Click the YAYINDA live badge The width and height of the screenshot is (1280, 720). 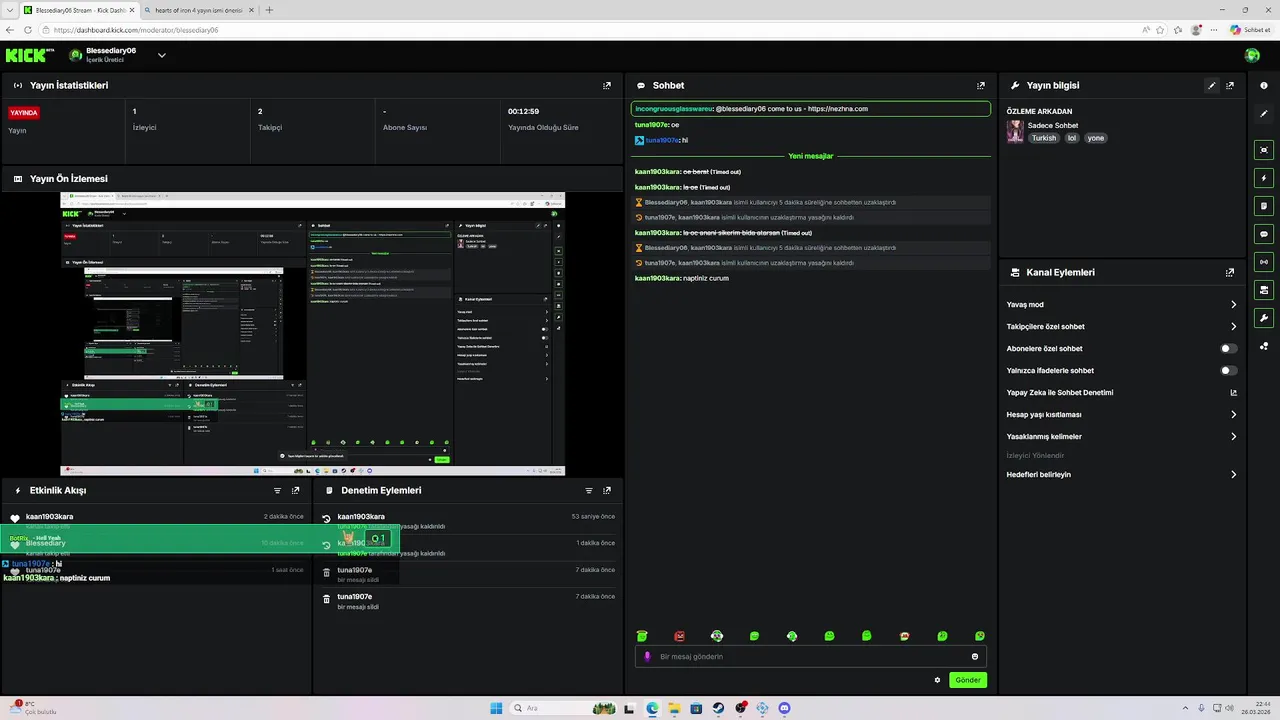coord(23,113)
